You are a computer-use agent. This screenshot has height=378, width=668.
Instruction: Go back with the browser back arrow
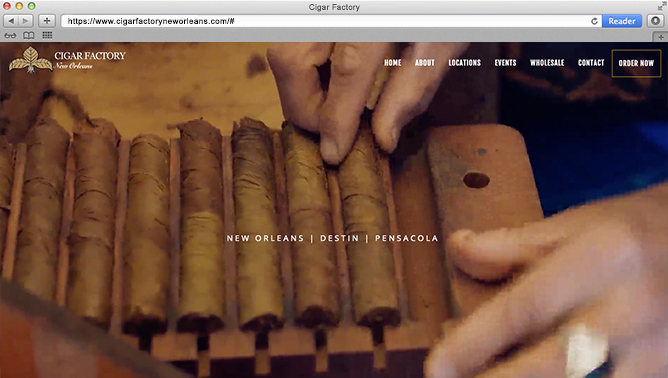coord(11,21)
